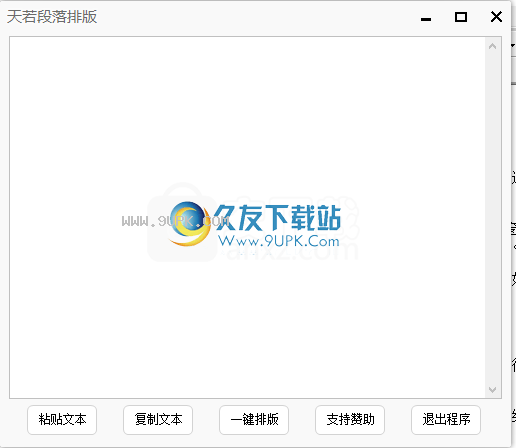Focus the large empty text editing area
This screenshot has height=448, width=516.
click(x=247, y=217)
